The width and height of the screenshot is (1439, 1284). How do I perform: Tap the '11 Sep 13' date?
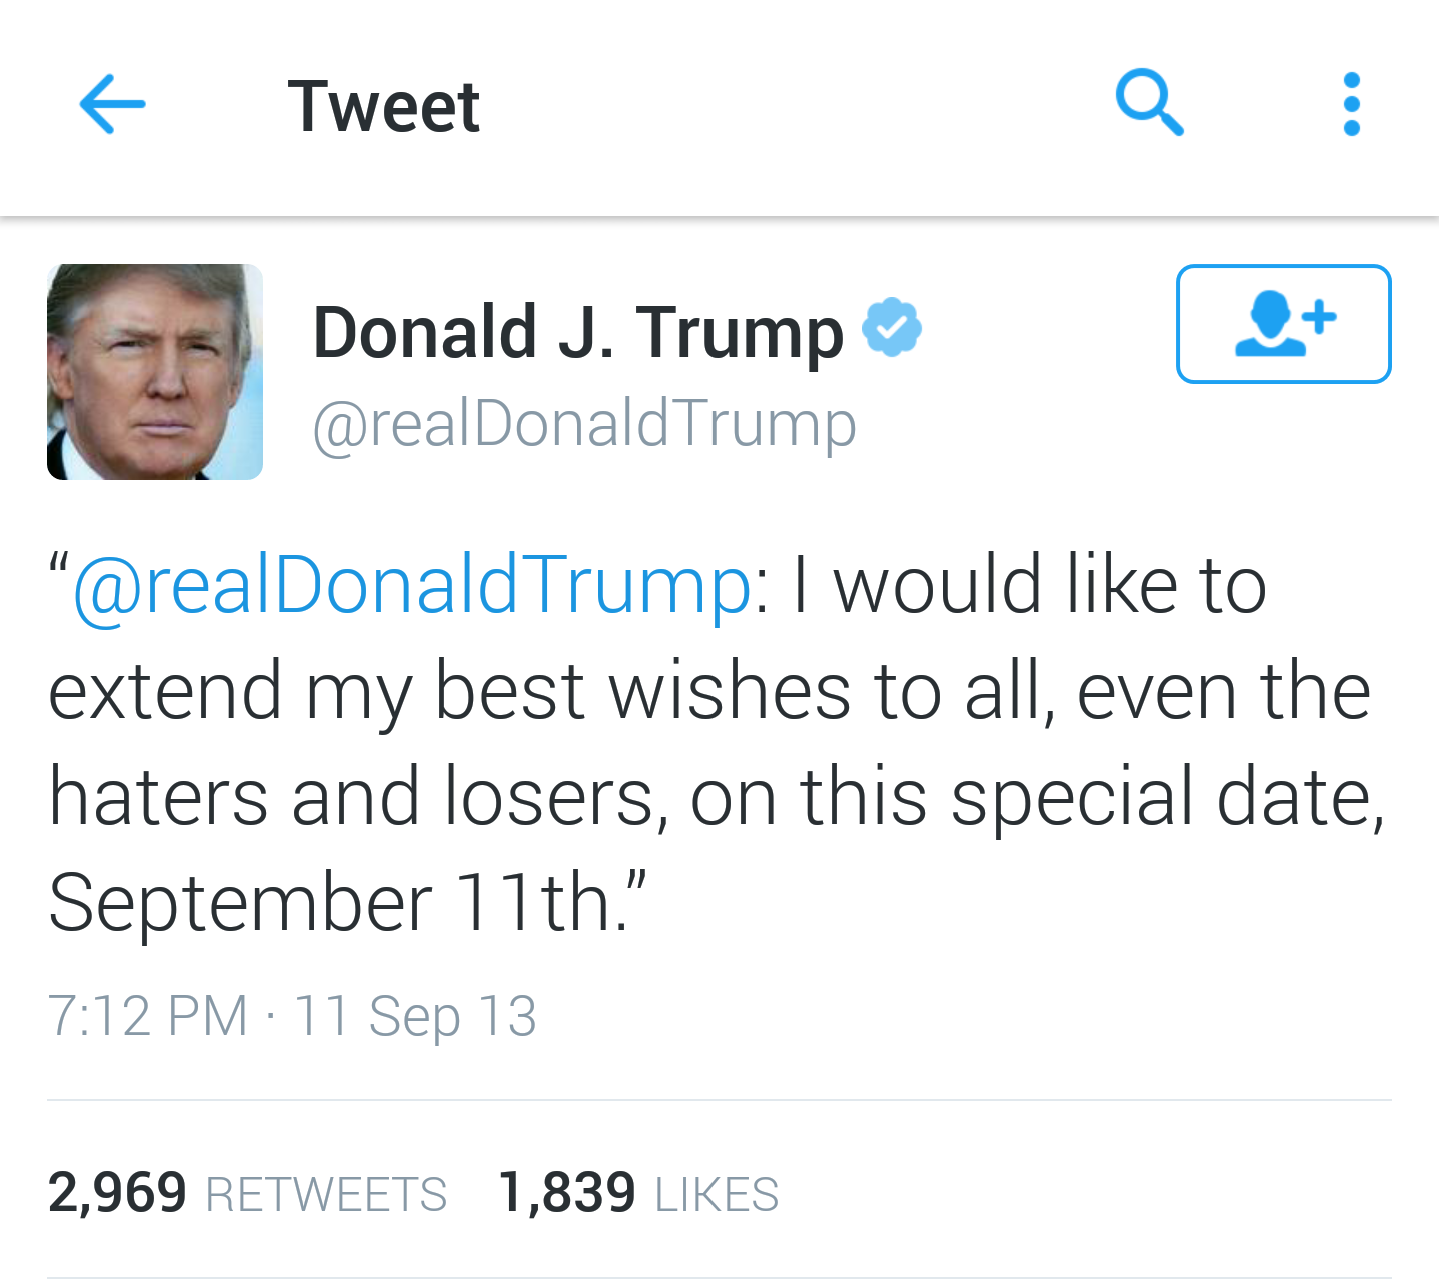[x=415, y=1016]
